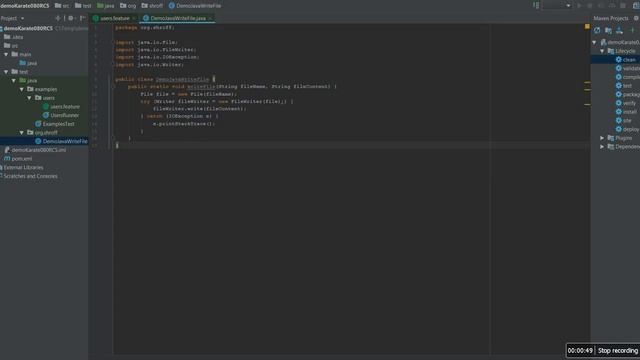Image resolution: width=640 pixels, height=360 pixels.
Task: Click the src breadcrumb in navigation bar
Action: click(x=62, y=6)
